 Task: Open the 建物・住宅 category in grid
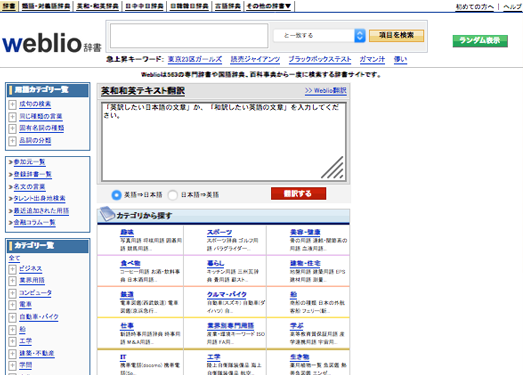[305, 264]
